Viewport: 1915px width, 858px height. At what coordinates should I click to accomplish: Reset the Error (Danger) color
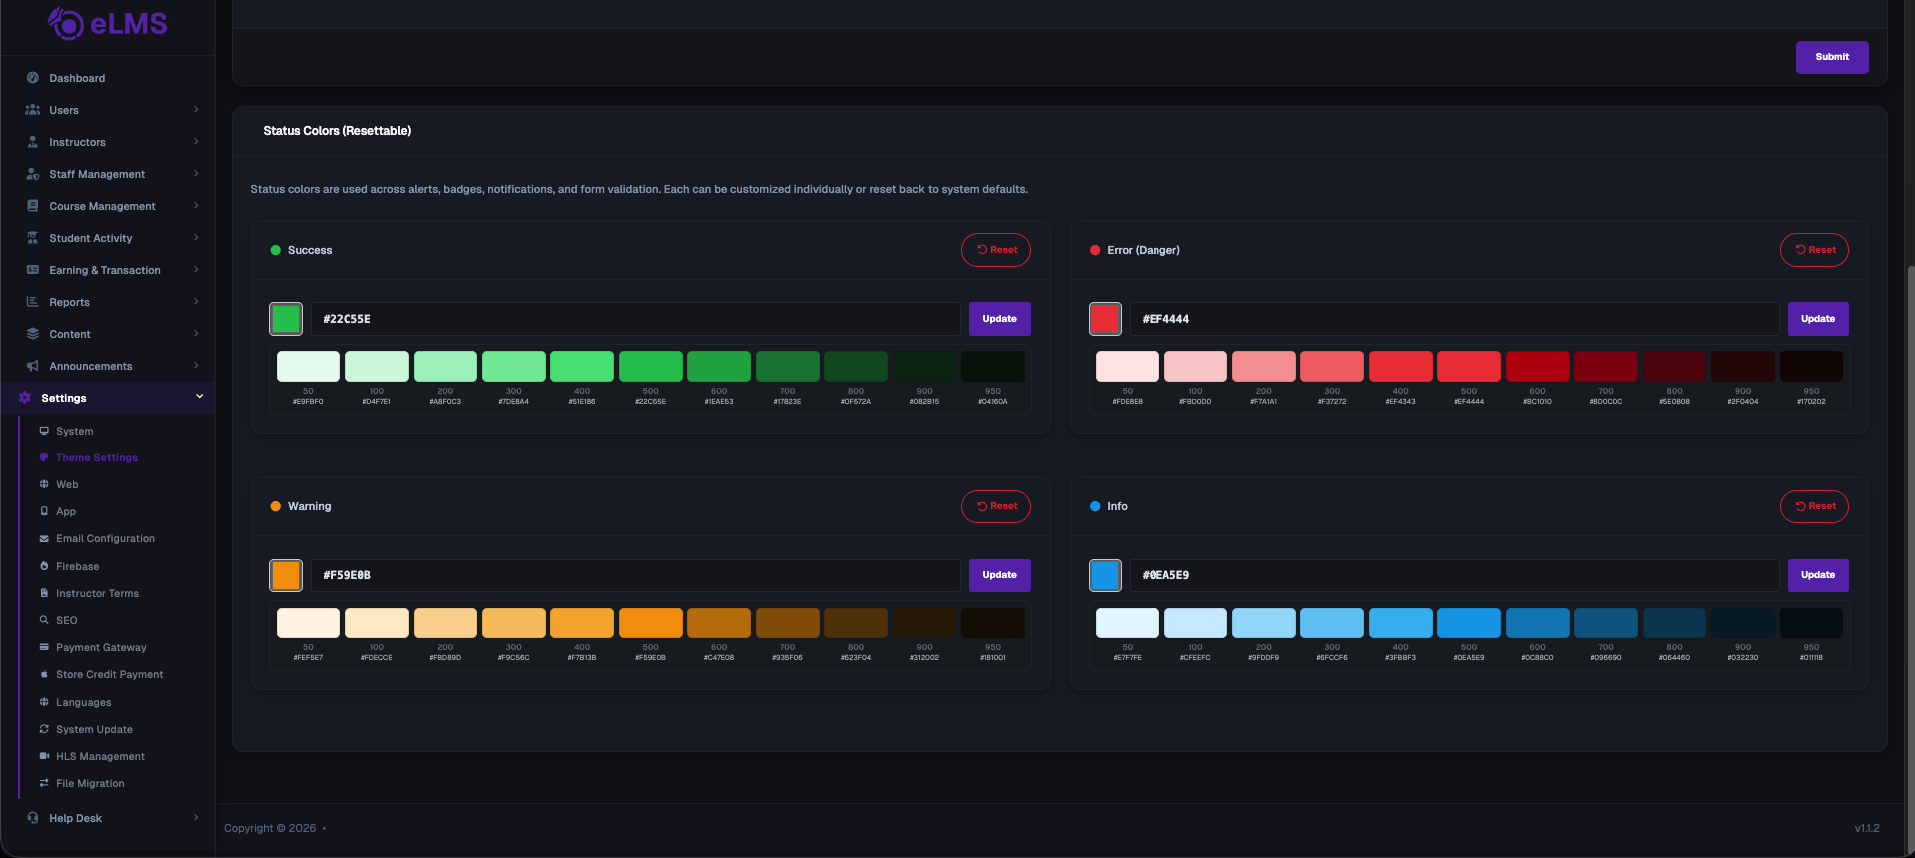[1814, 250]
